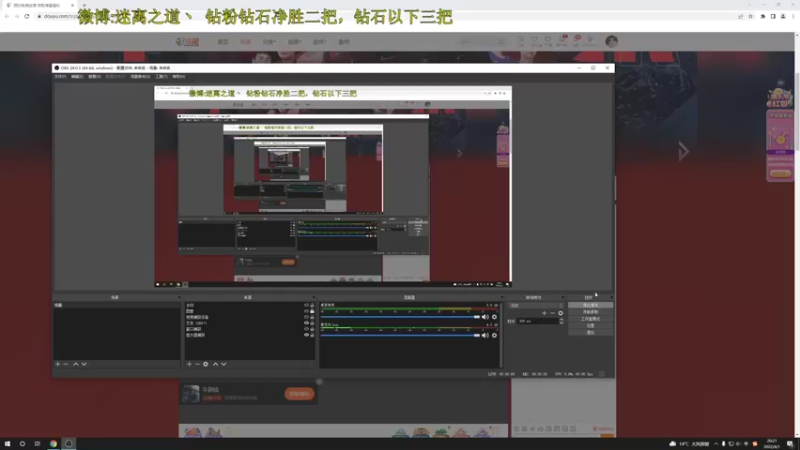This screenshot has width=800, height=450.
Task: Go back with the Chrome back arrow
Action: click(x=7, y=16)
